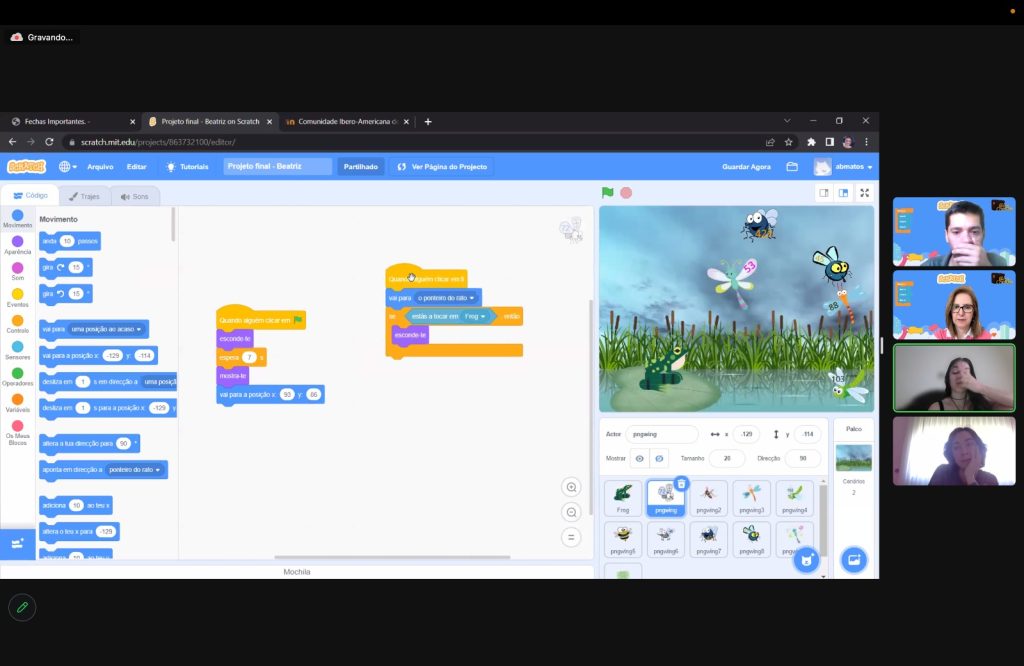
Task: Expand the abmatos account menu
Action: (844, 167)
